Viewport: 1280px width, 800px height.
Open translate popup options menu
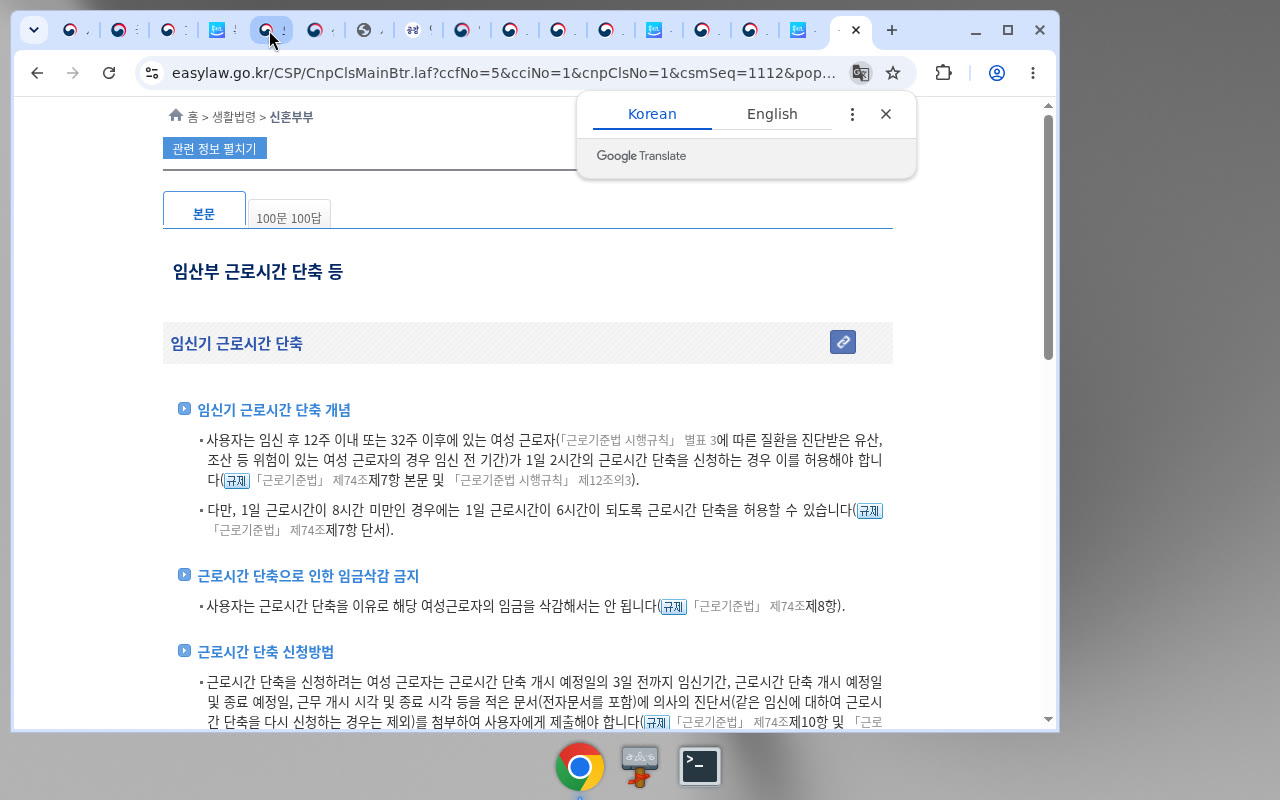852,114
